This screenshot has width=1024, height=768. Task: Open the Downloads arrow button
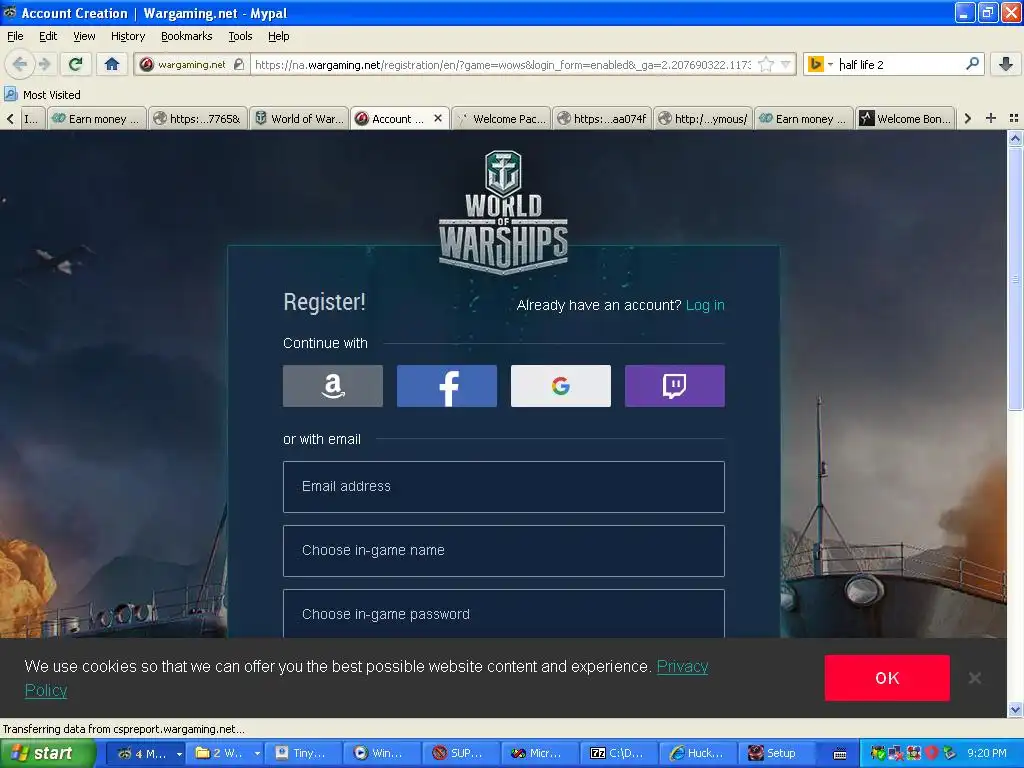click(1006, 64)
